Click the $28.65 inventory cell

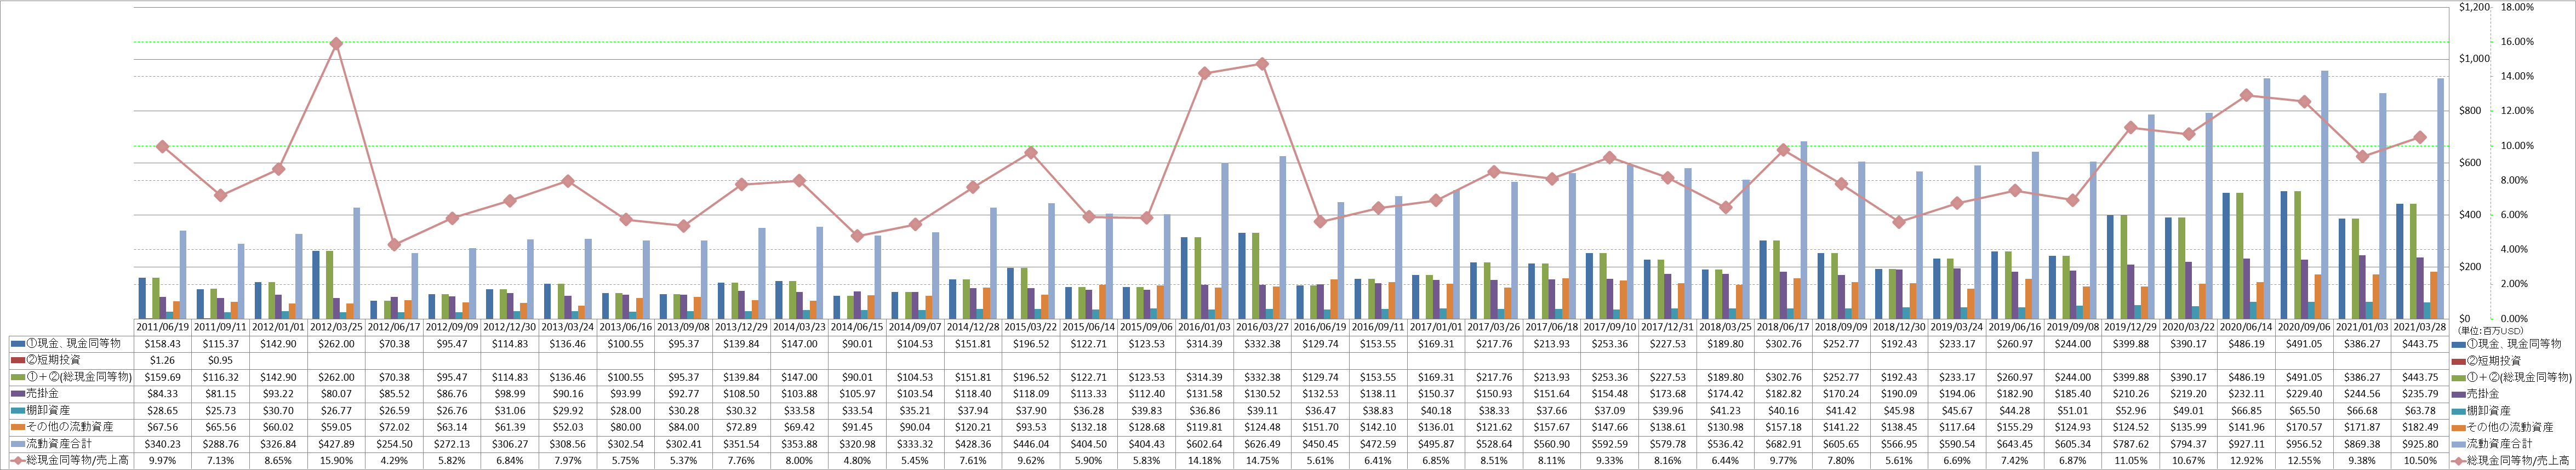tap(163, 410)
